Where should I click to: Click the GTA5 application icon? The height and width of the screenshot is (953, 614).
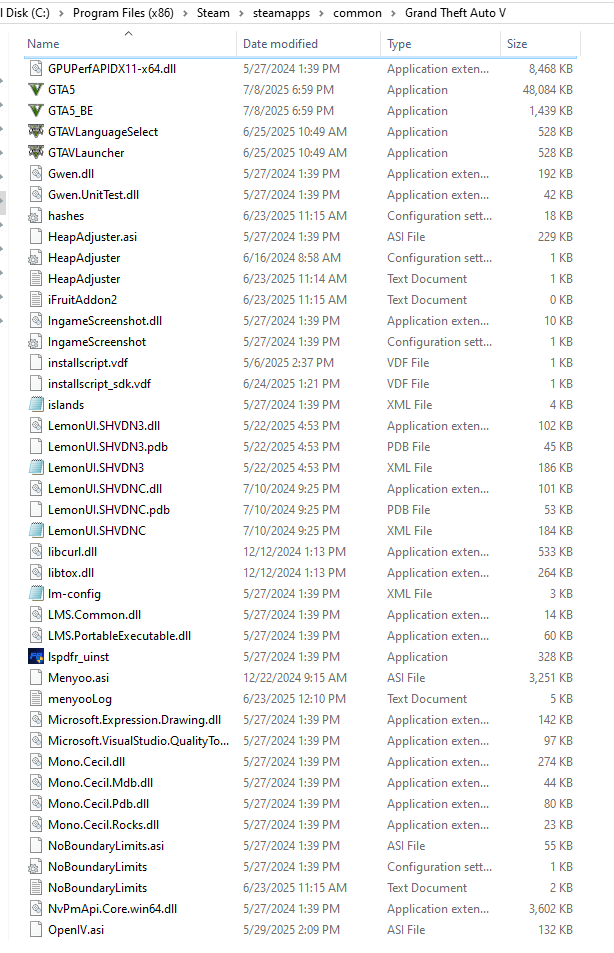[36, 90]
